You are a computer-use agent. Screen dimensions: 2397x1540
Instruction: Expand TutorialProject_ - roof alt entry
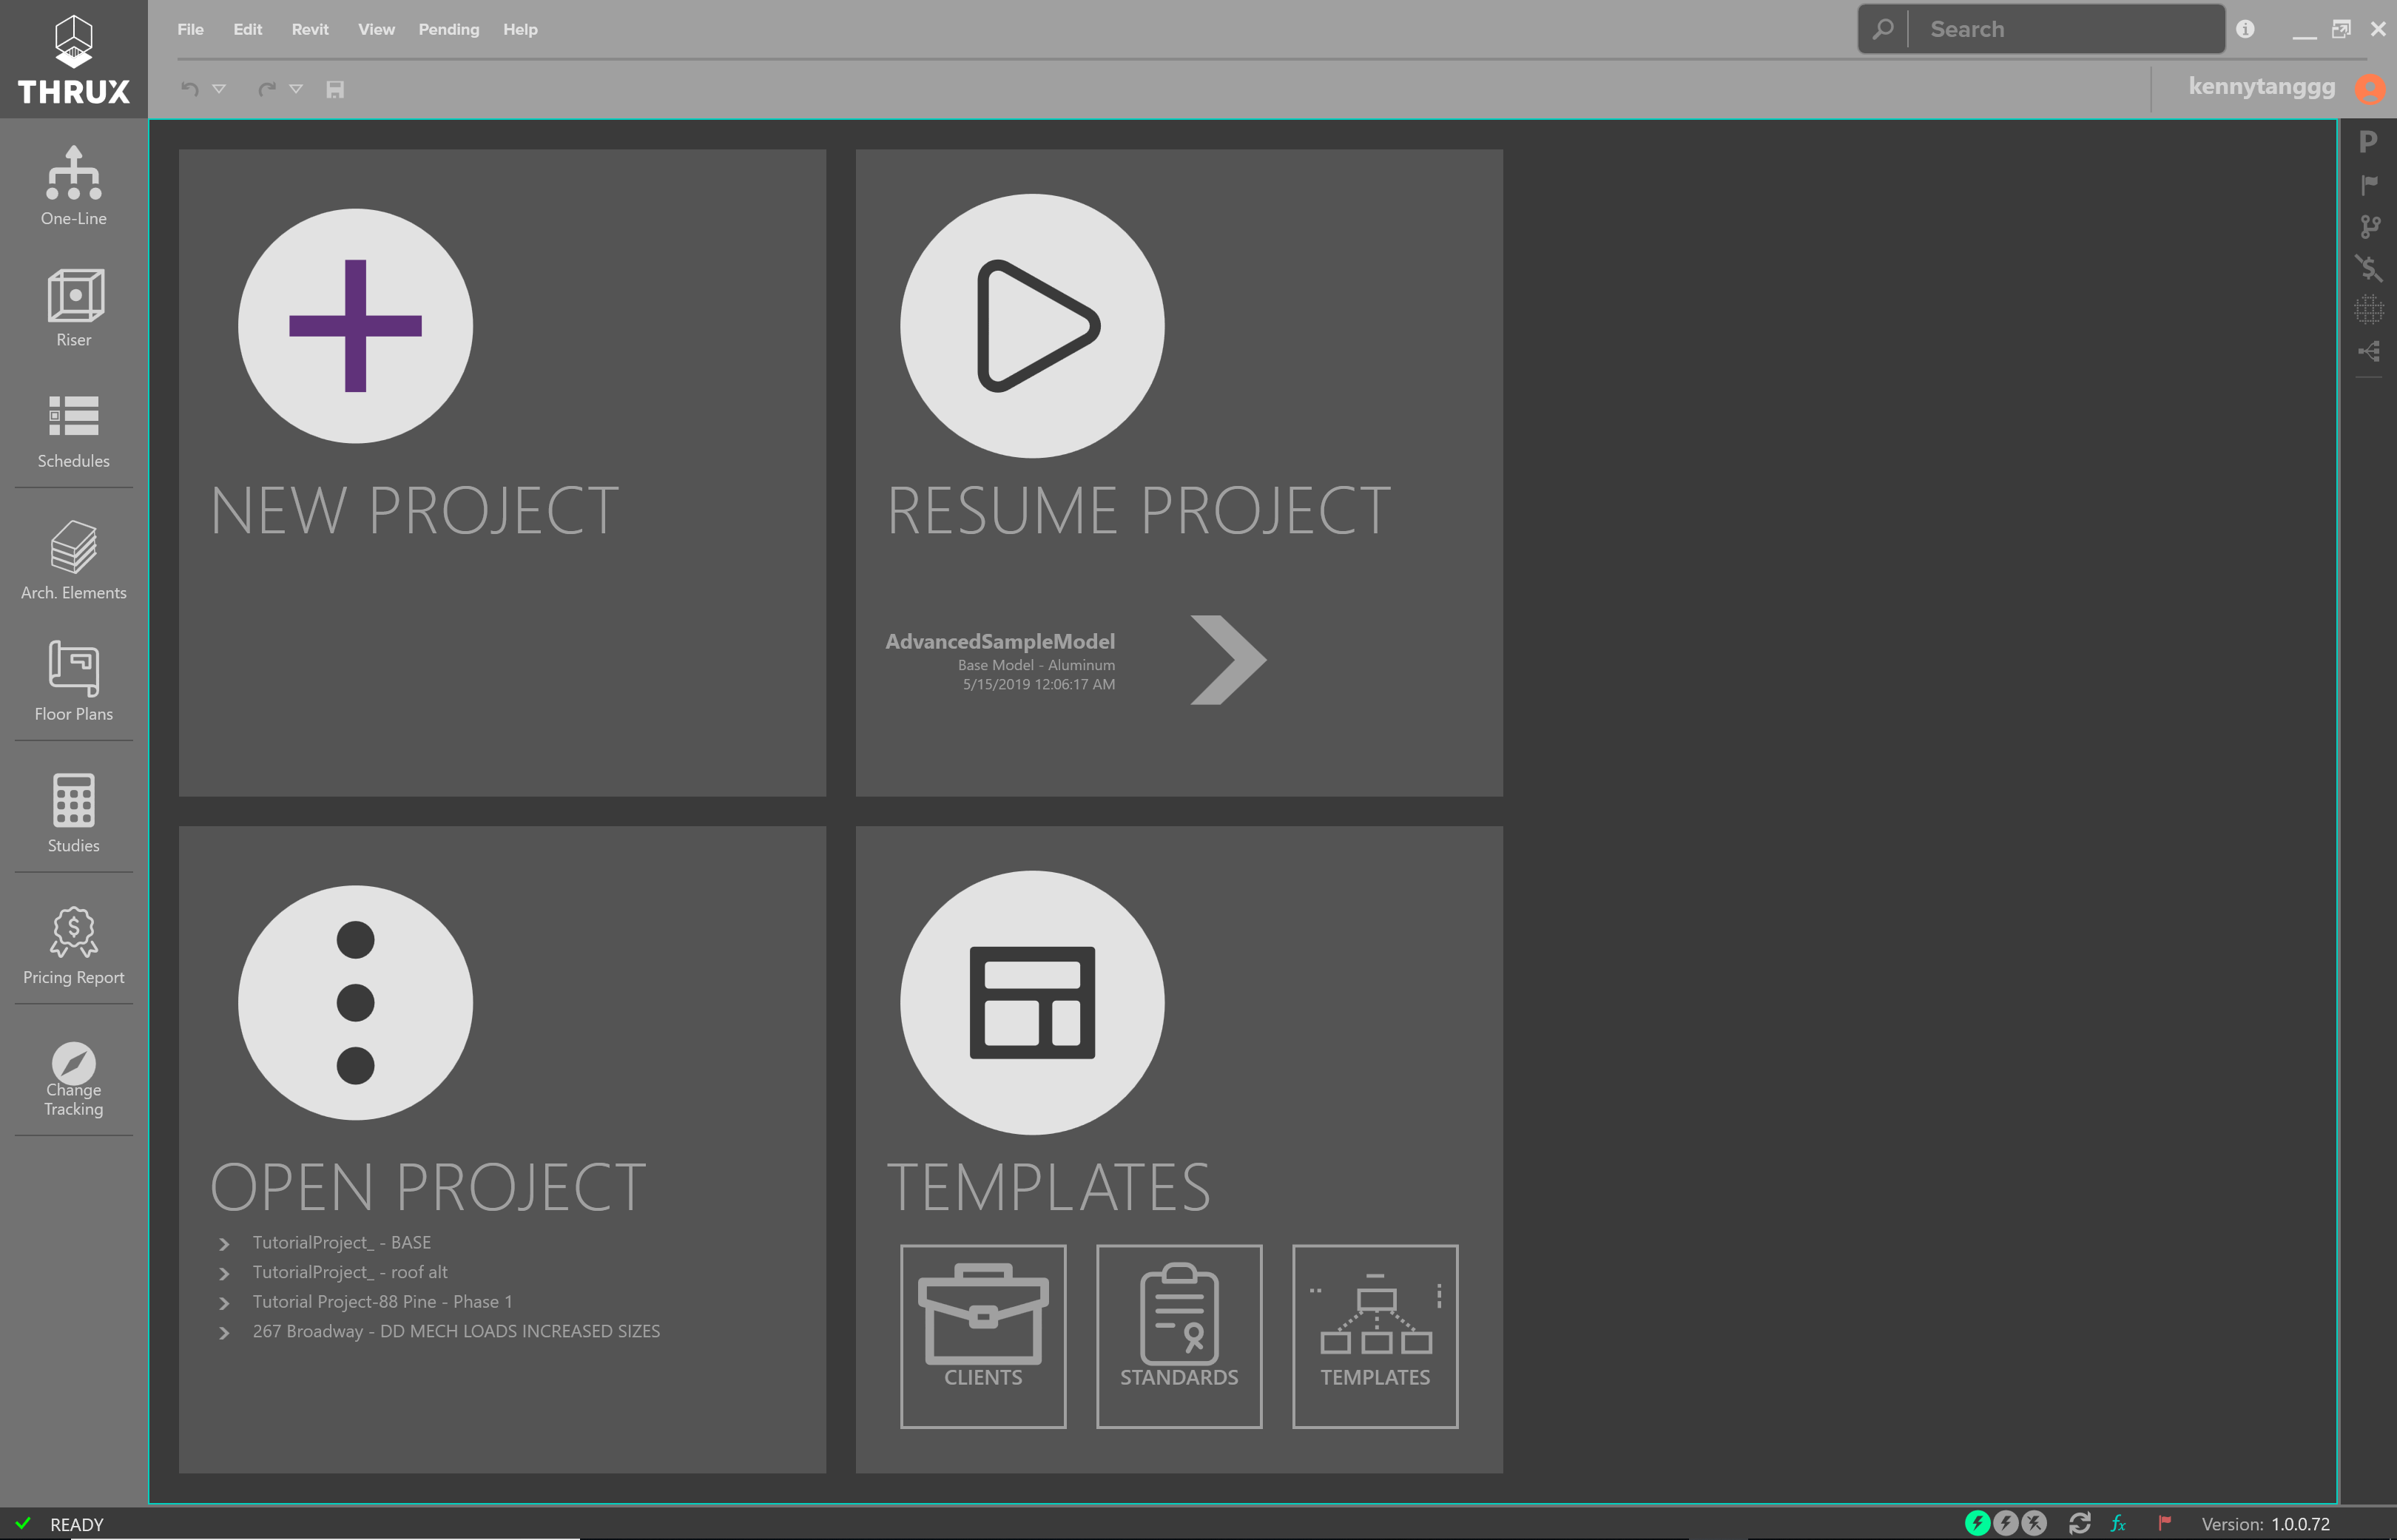224,1273
